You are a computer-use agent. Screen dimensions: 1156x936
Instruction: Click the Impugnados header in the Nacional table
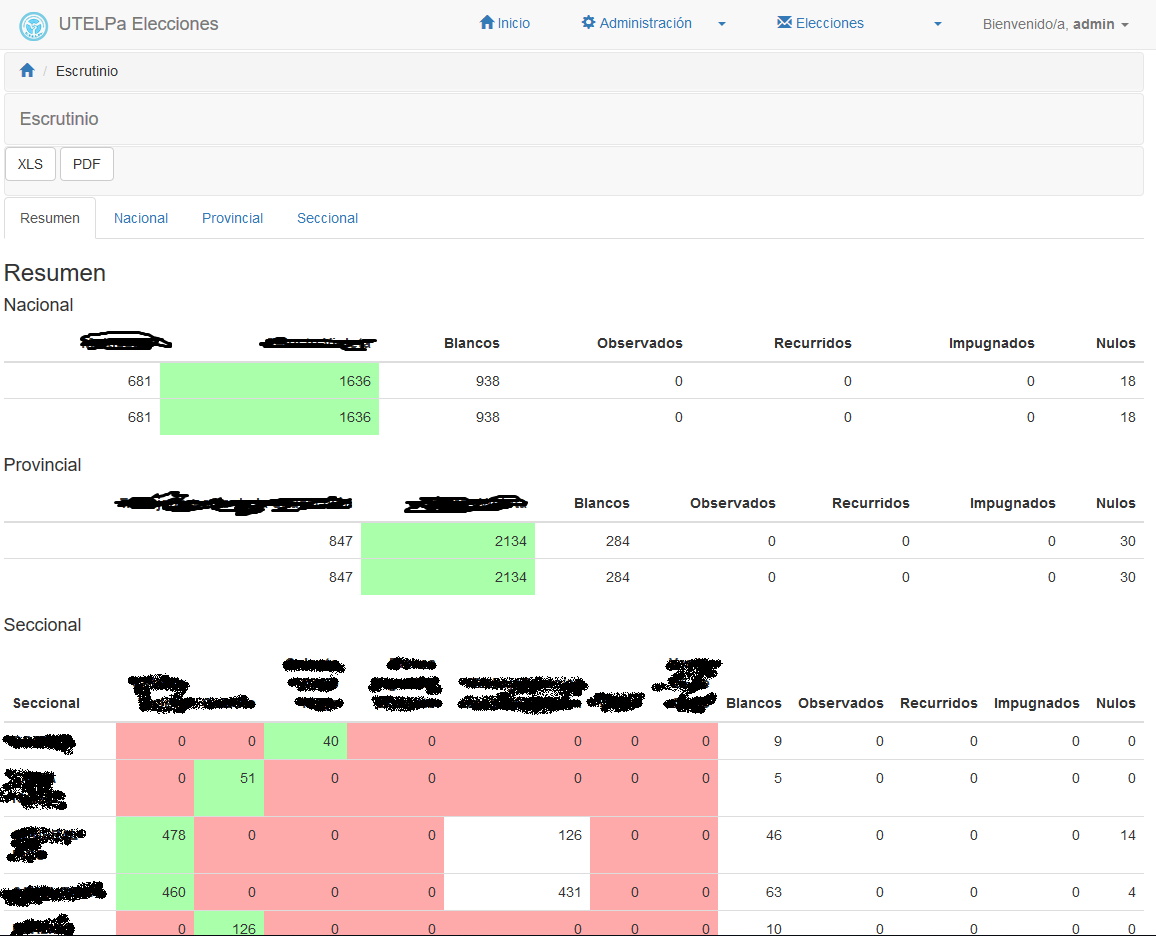pos(991,343)
